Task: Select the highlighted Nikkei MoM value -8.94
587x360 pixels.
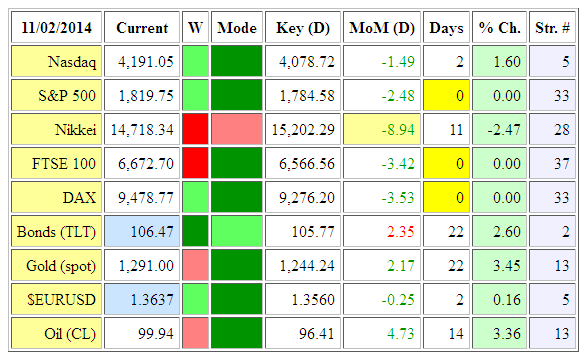Action: click(x=382, y=129)
